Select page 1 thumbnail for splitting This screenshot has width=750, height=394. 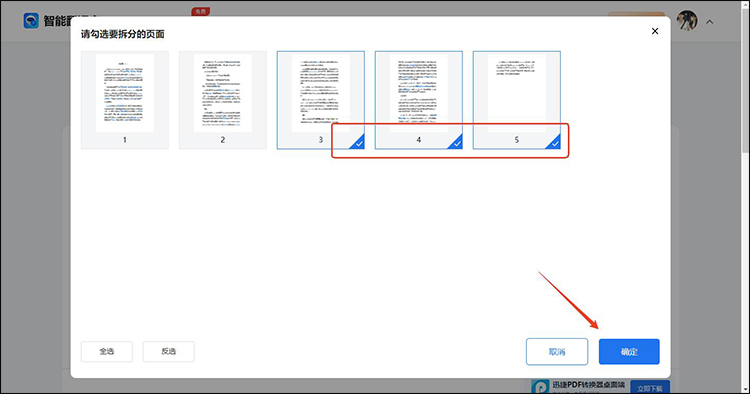[x=125, y=100]
